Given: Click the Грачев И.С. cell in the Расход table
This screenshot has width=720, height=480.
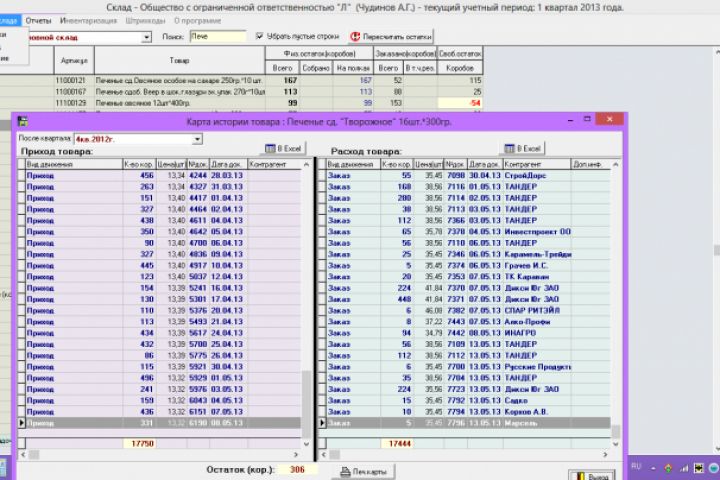Looking at the screenshot, I should tap(537, 265).
